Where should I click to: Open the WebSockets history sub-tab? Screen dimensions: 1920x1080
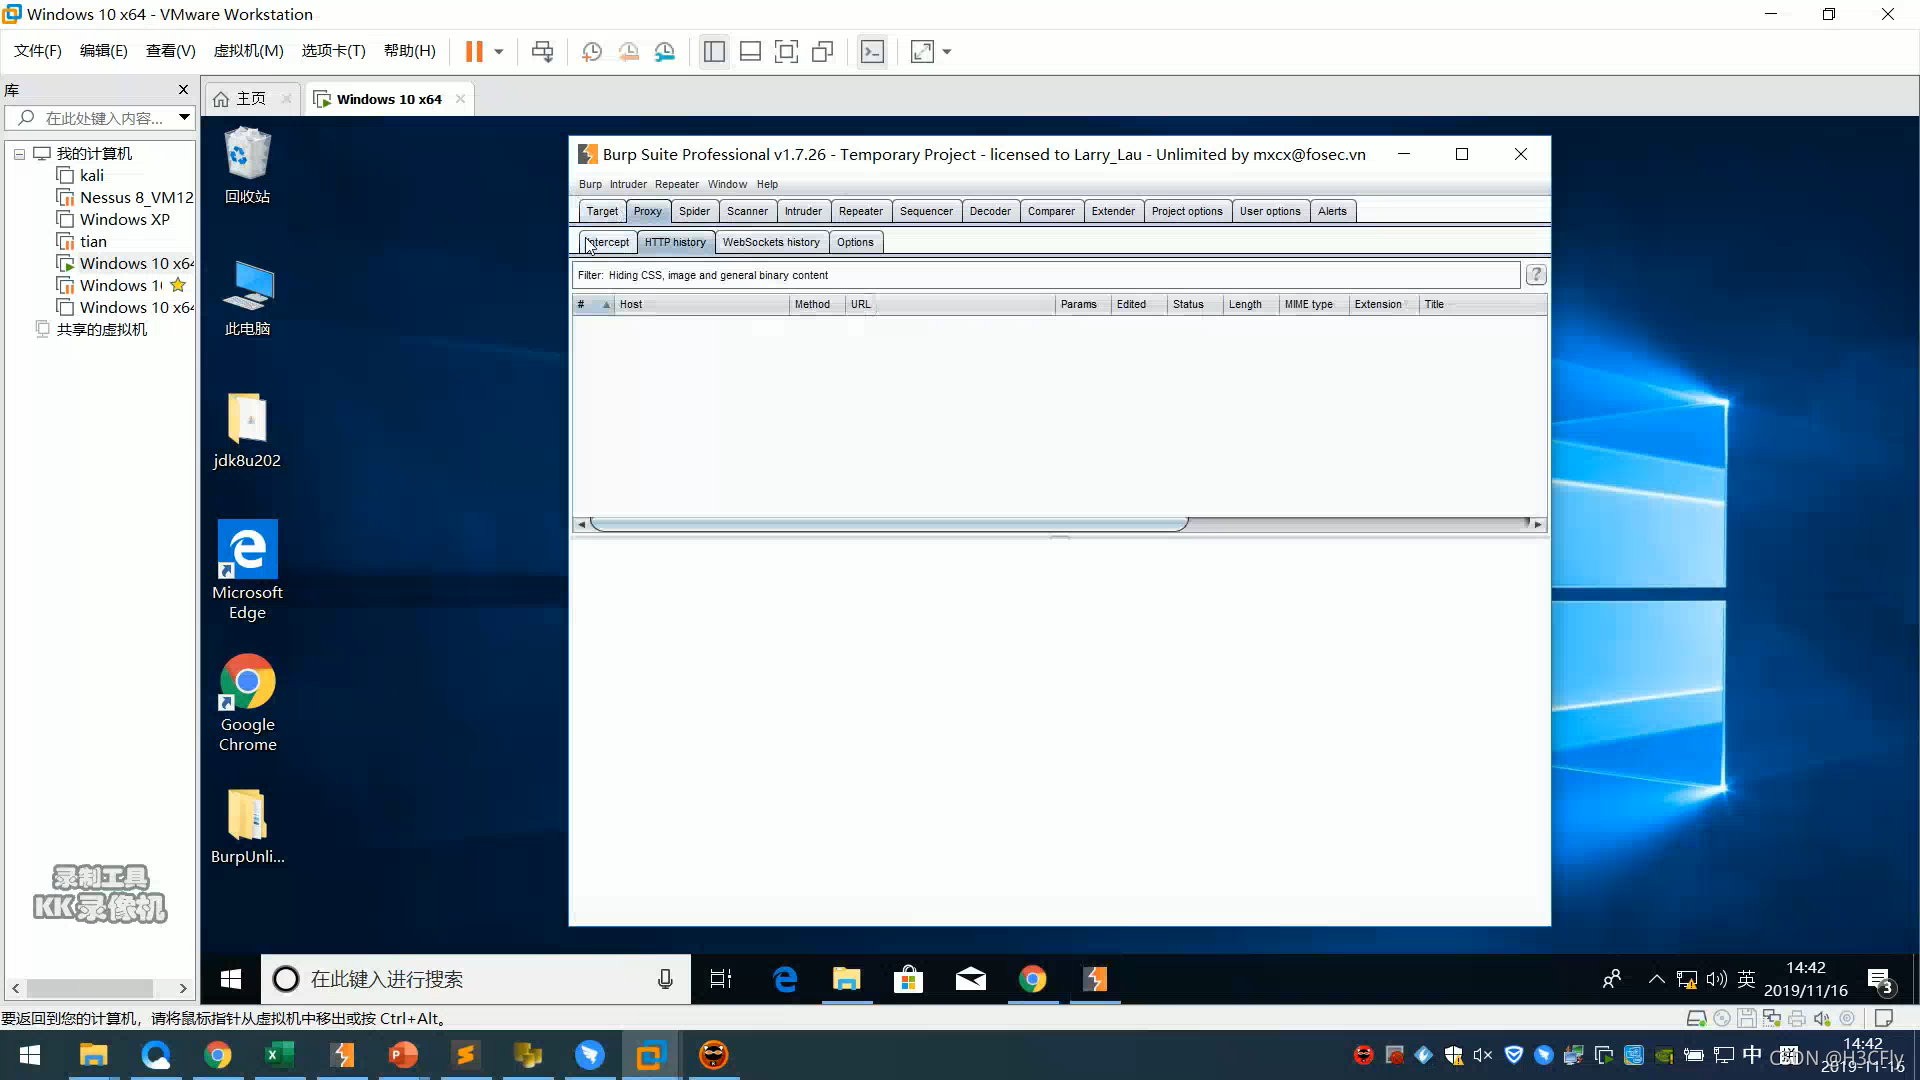770,242
